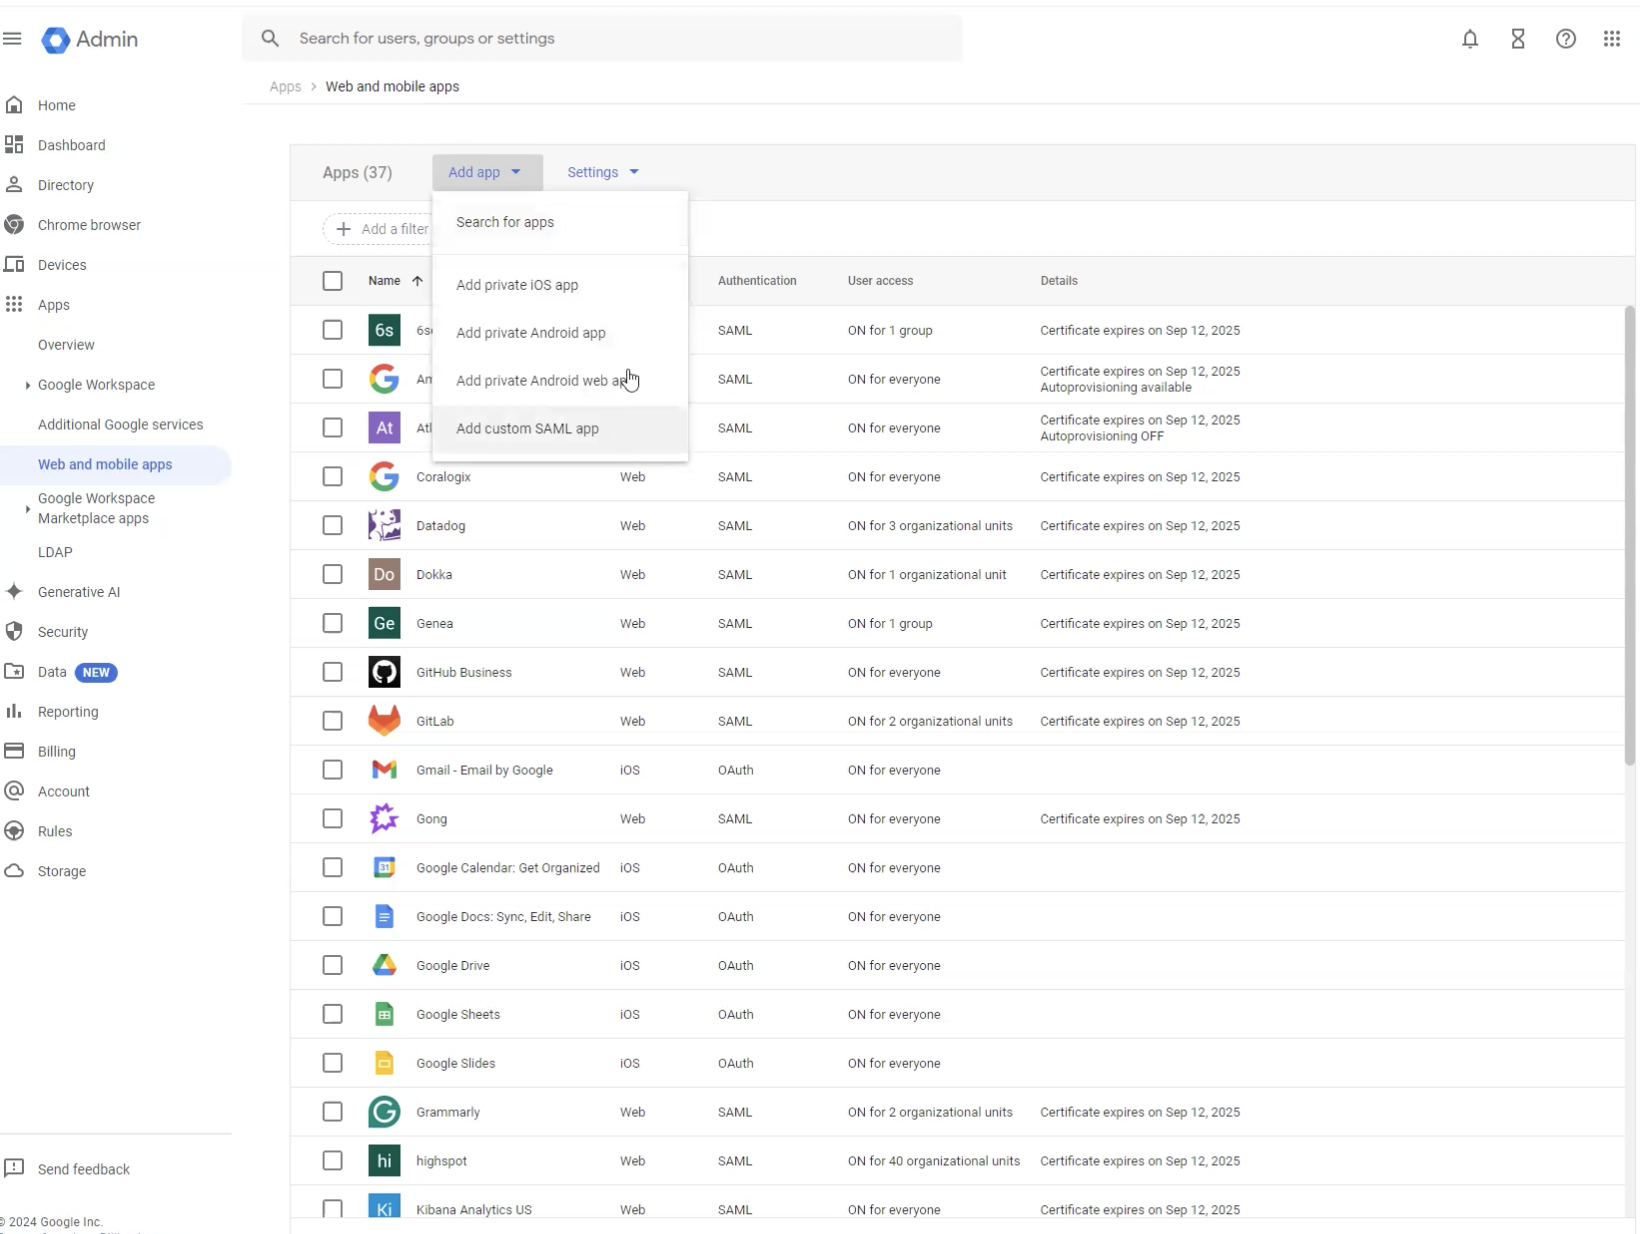Click the Send feedback icon
This screenshot has height=1234, width=1640.
pos(14,1168)
